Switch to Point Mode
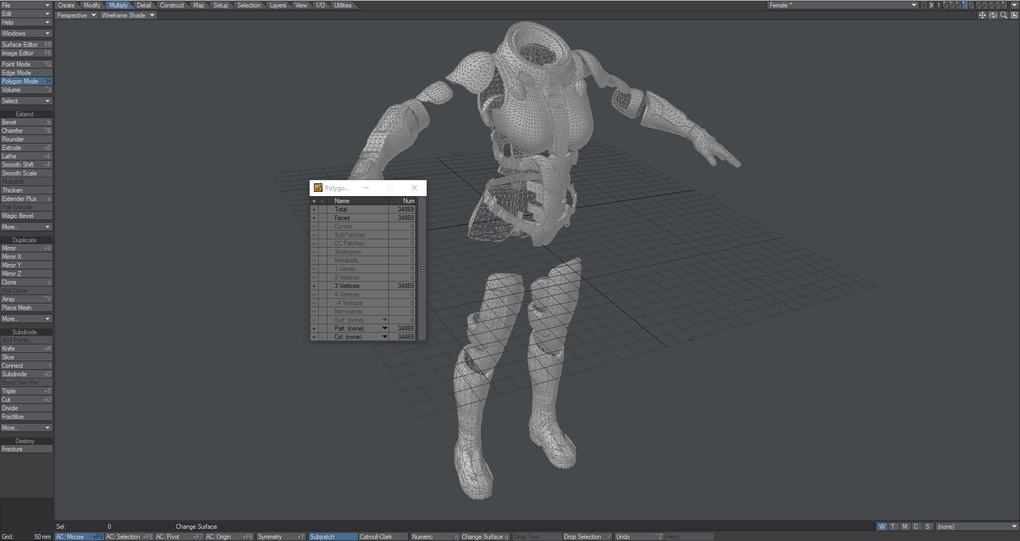This screenshot has height=541, width=1020. point(25,64)
